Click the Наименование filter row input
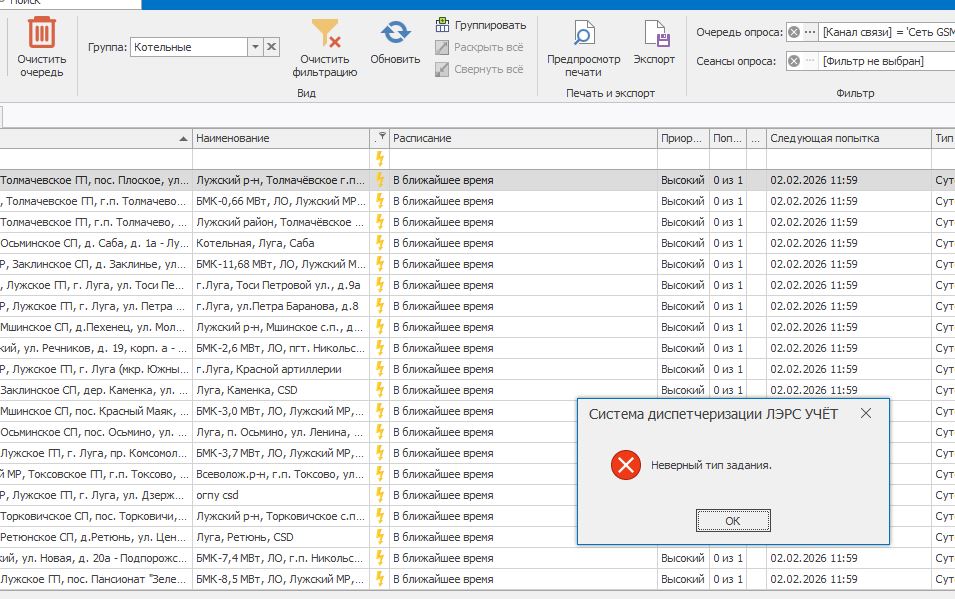Image resolution: width=955 pixels, height=599 pixels. pyautogui.click(x=280, y=159)
